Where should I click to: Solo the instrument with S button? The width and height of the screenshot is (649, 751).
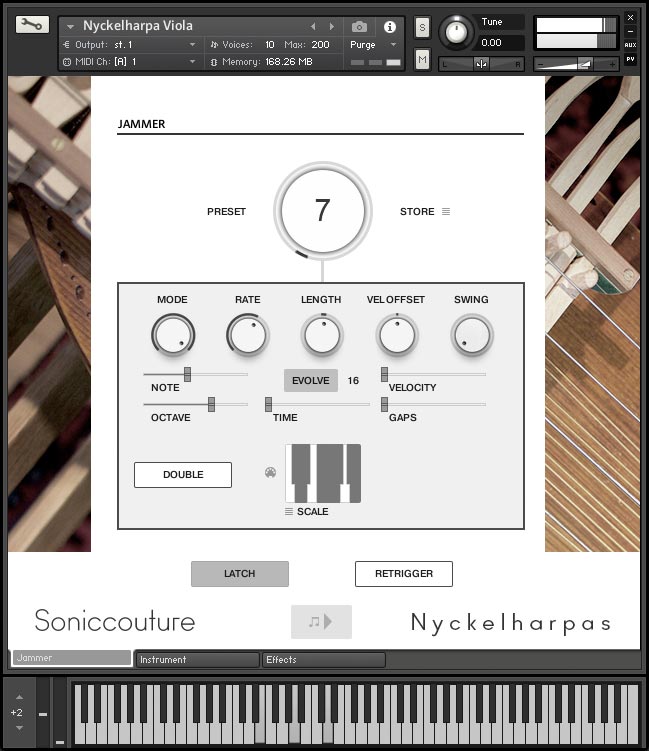[422, 28]
